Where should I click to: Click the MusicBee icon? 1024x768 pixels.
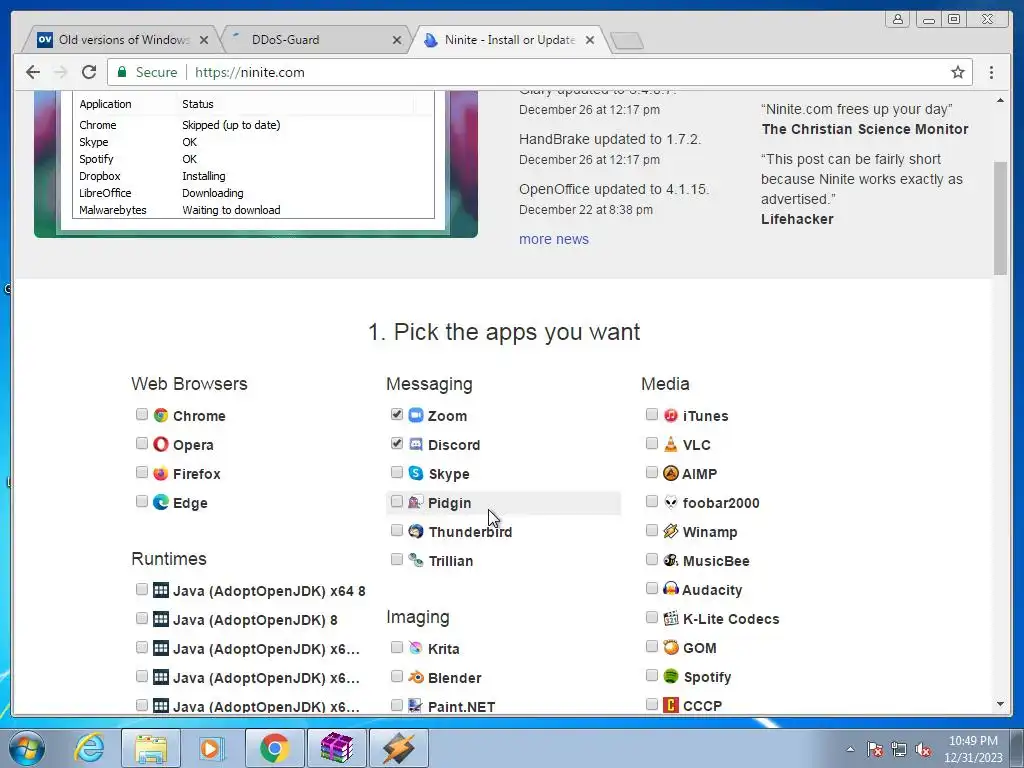click(x=671, y=560)
